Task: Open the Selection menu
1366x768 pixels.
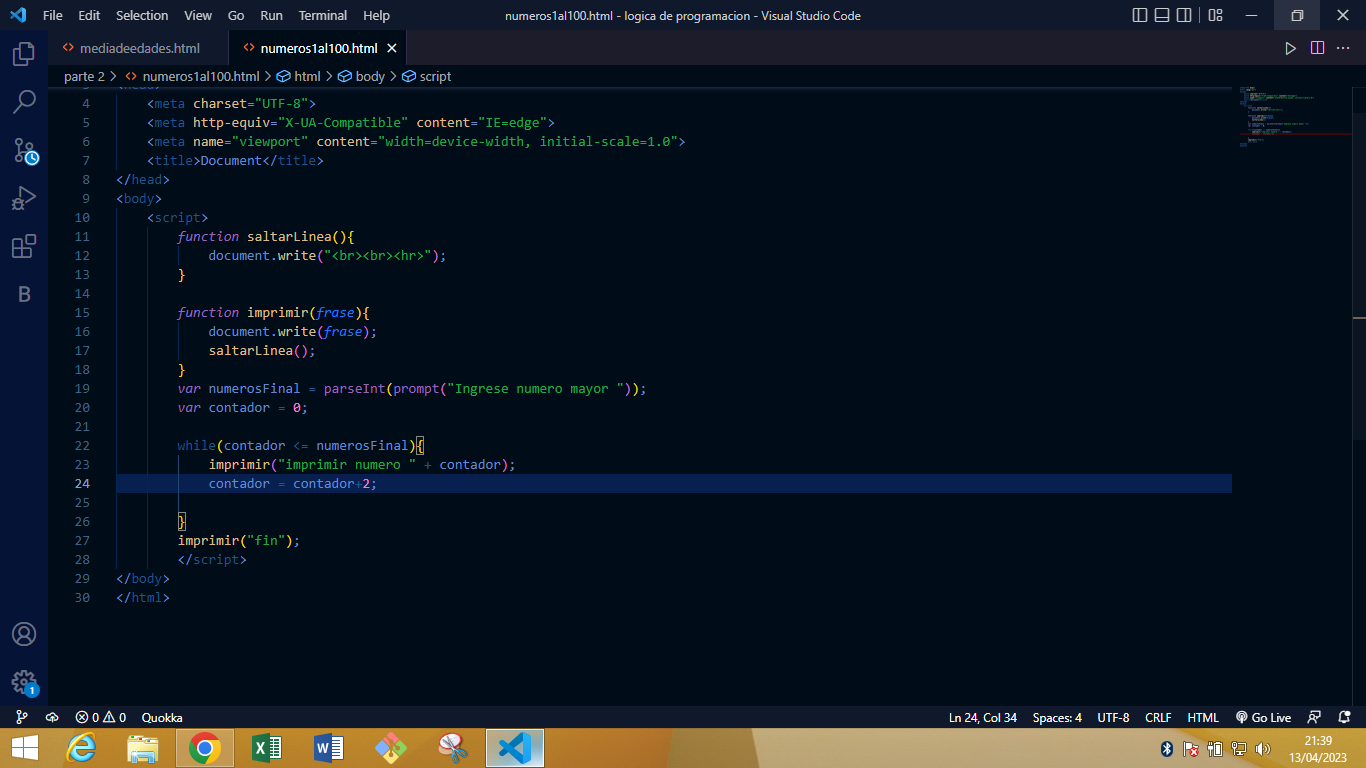Action: click(x=142, y=15)
